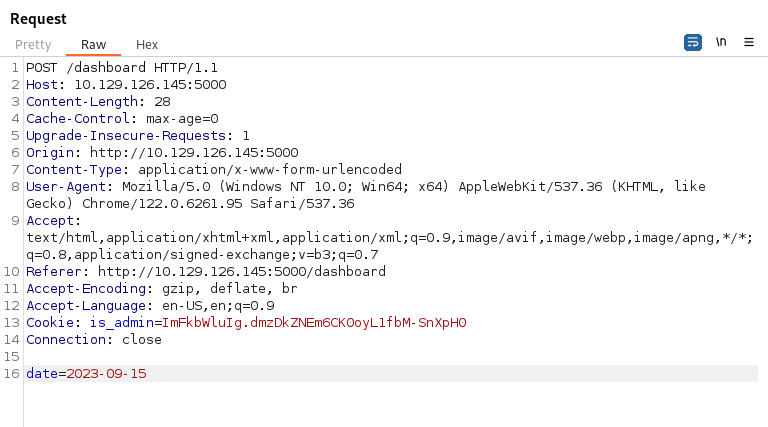Click the Accept-Encoding header line
The height and width of the screenshot is (427, 768).
(x=162, y=289)
